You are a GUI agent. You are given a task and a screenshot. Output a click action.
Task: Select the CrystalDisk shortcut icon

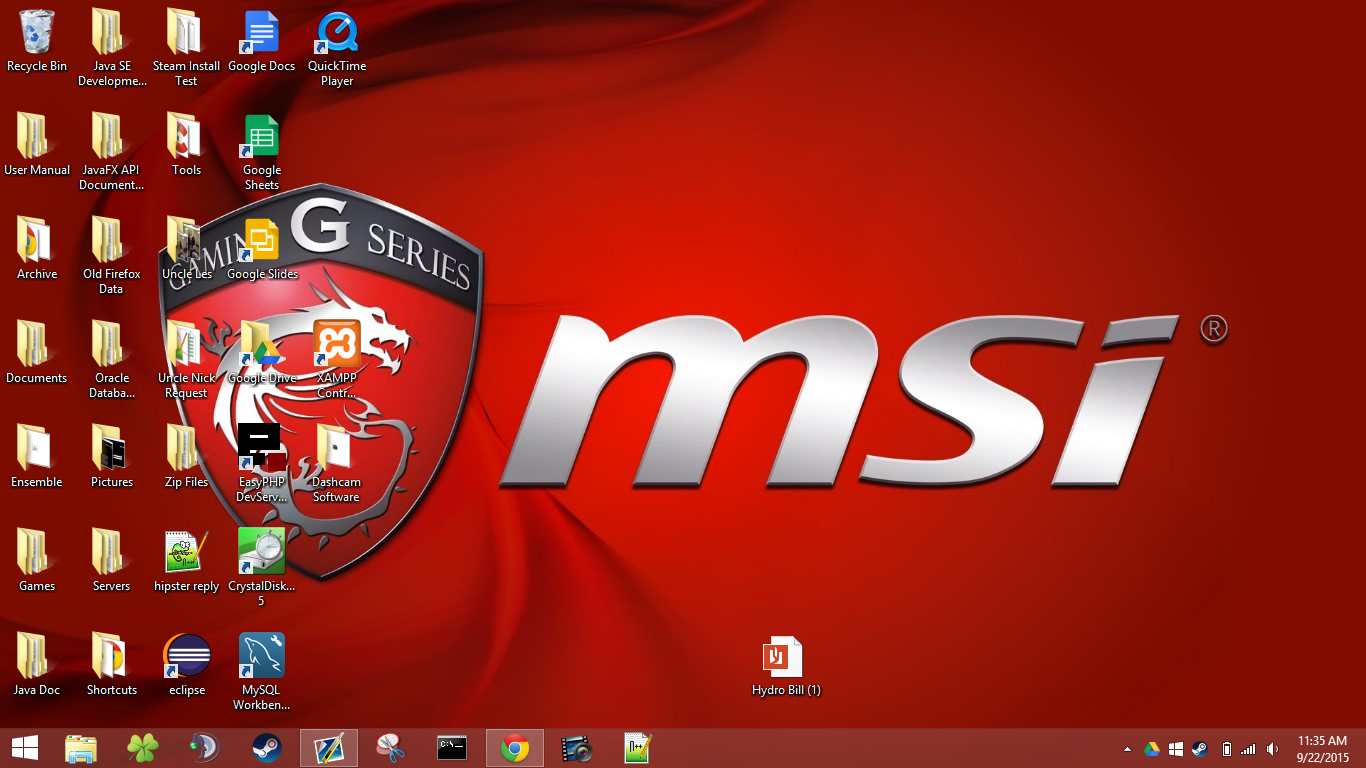click(262, 568)
